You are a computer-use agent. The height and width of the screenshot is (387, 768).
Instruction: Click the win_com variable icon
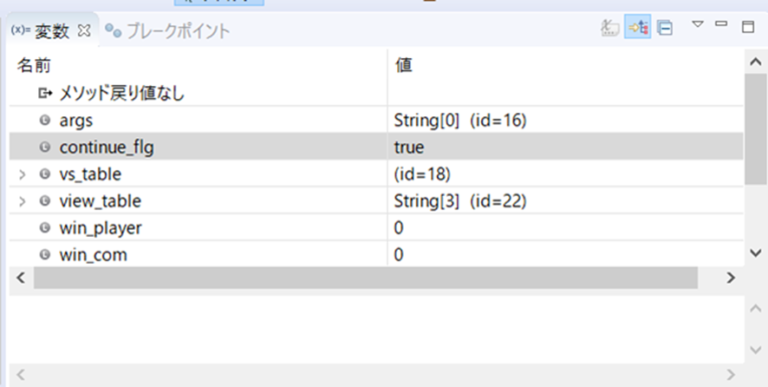click(x=45, y=255)
